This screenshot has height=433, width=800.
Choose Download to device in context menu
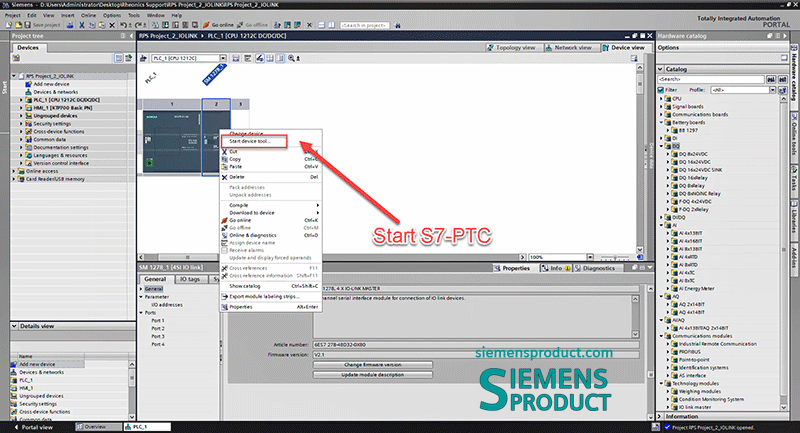[x=270, y=213]
